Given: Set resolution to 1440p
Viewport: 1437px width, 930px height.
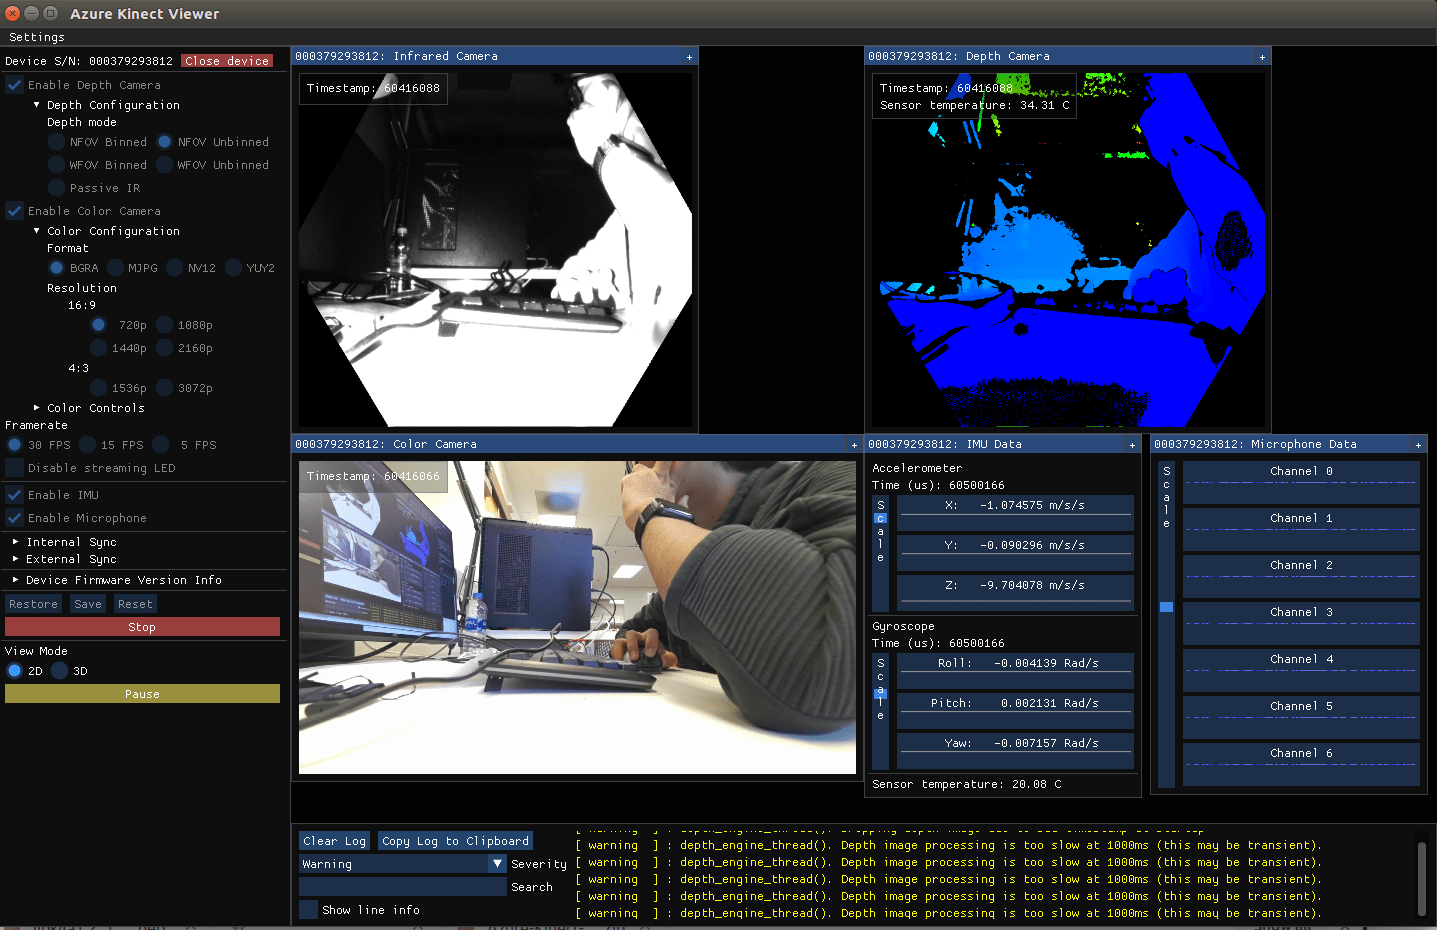Looking at the screenshot, I should (x=99, y=348).
